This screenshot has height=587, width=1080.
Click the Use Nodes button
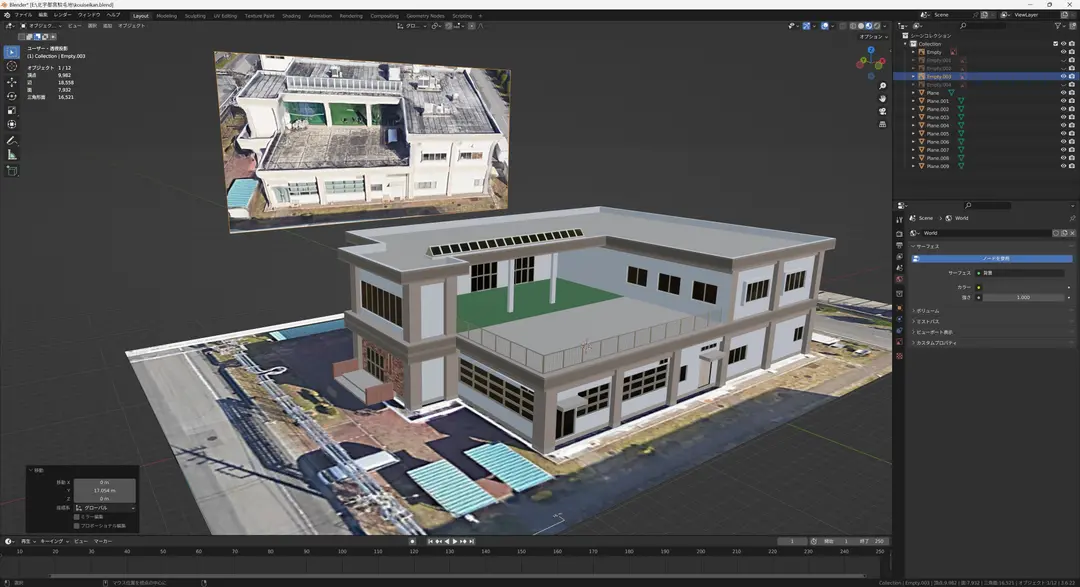[x=992, y=258]
